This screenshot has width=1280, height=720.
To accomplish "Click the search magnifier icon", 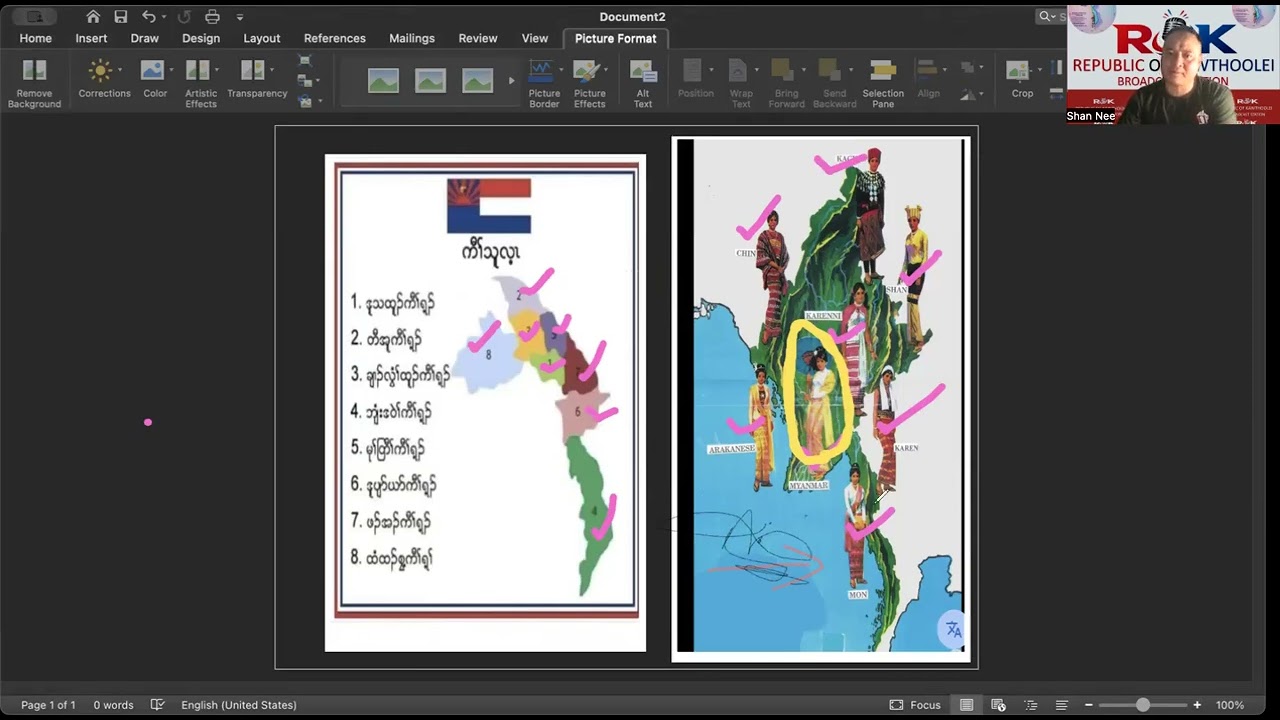I will (x=1045, y=16).
